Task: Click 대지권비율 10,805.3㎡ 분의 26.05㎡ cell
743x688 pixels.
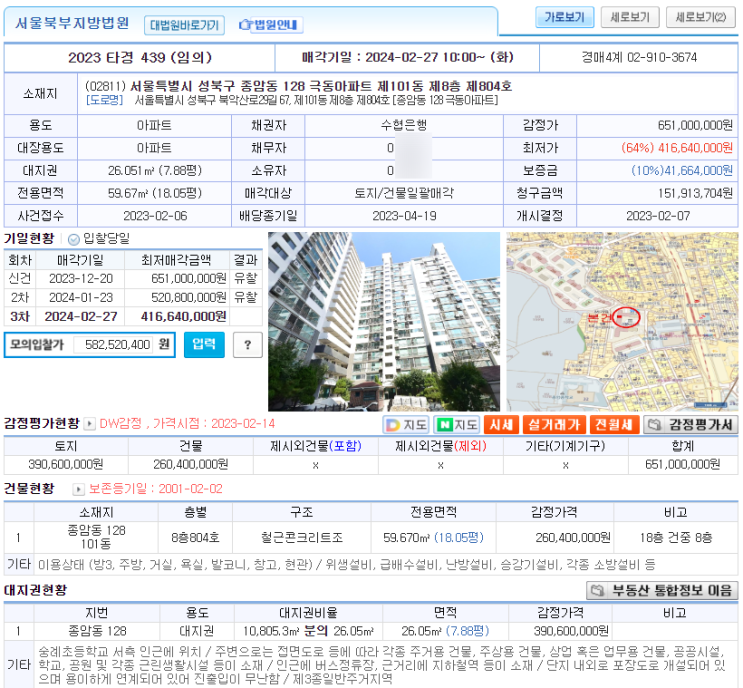Action: [308, 631]
